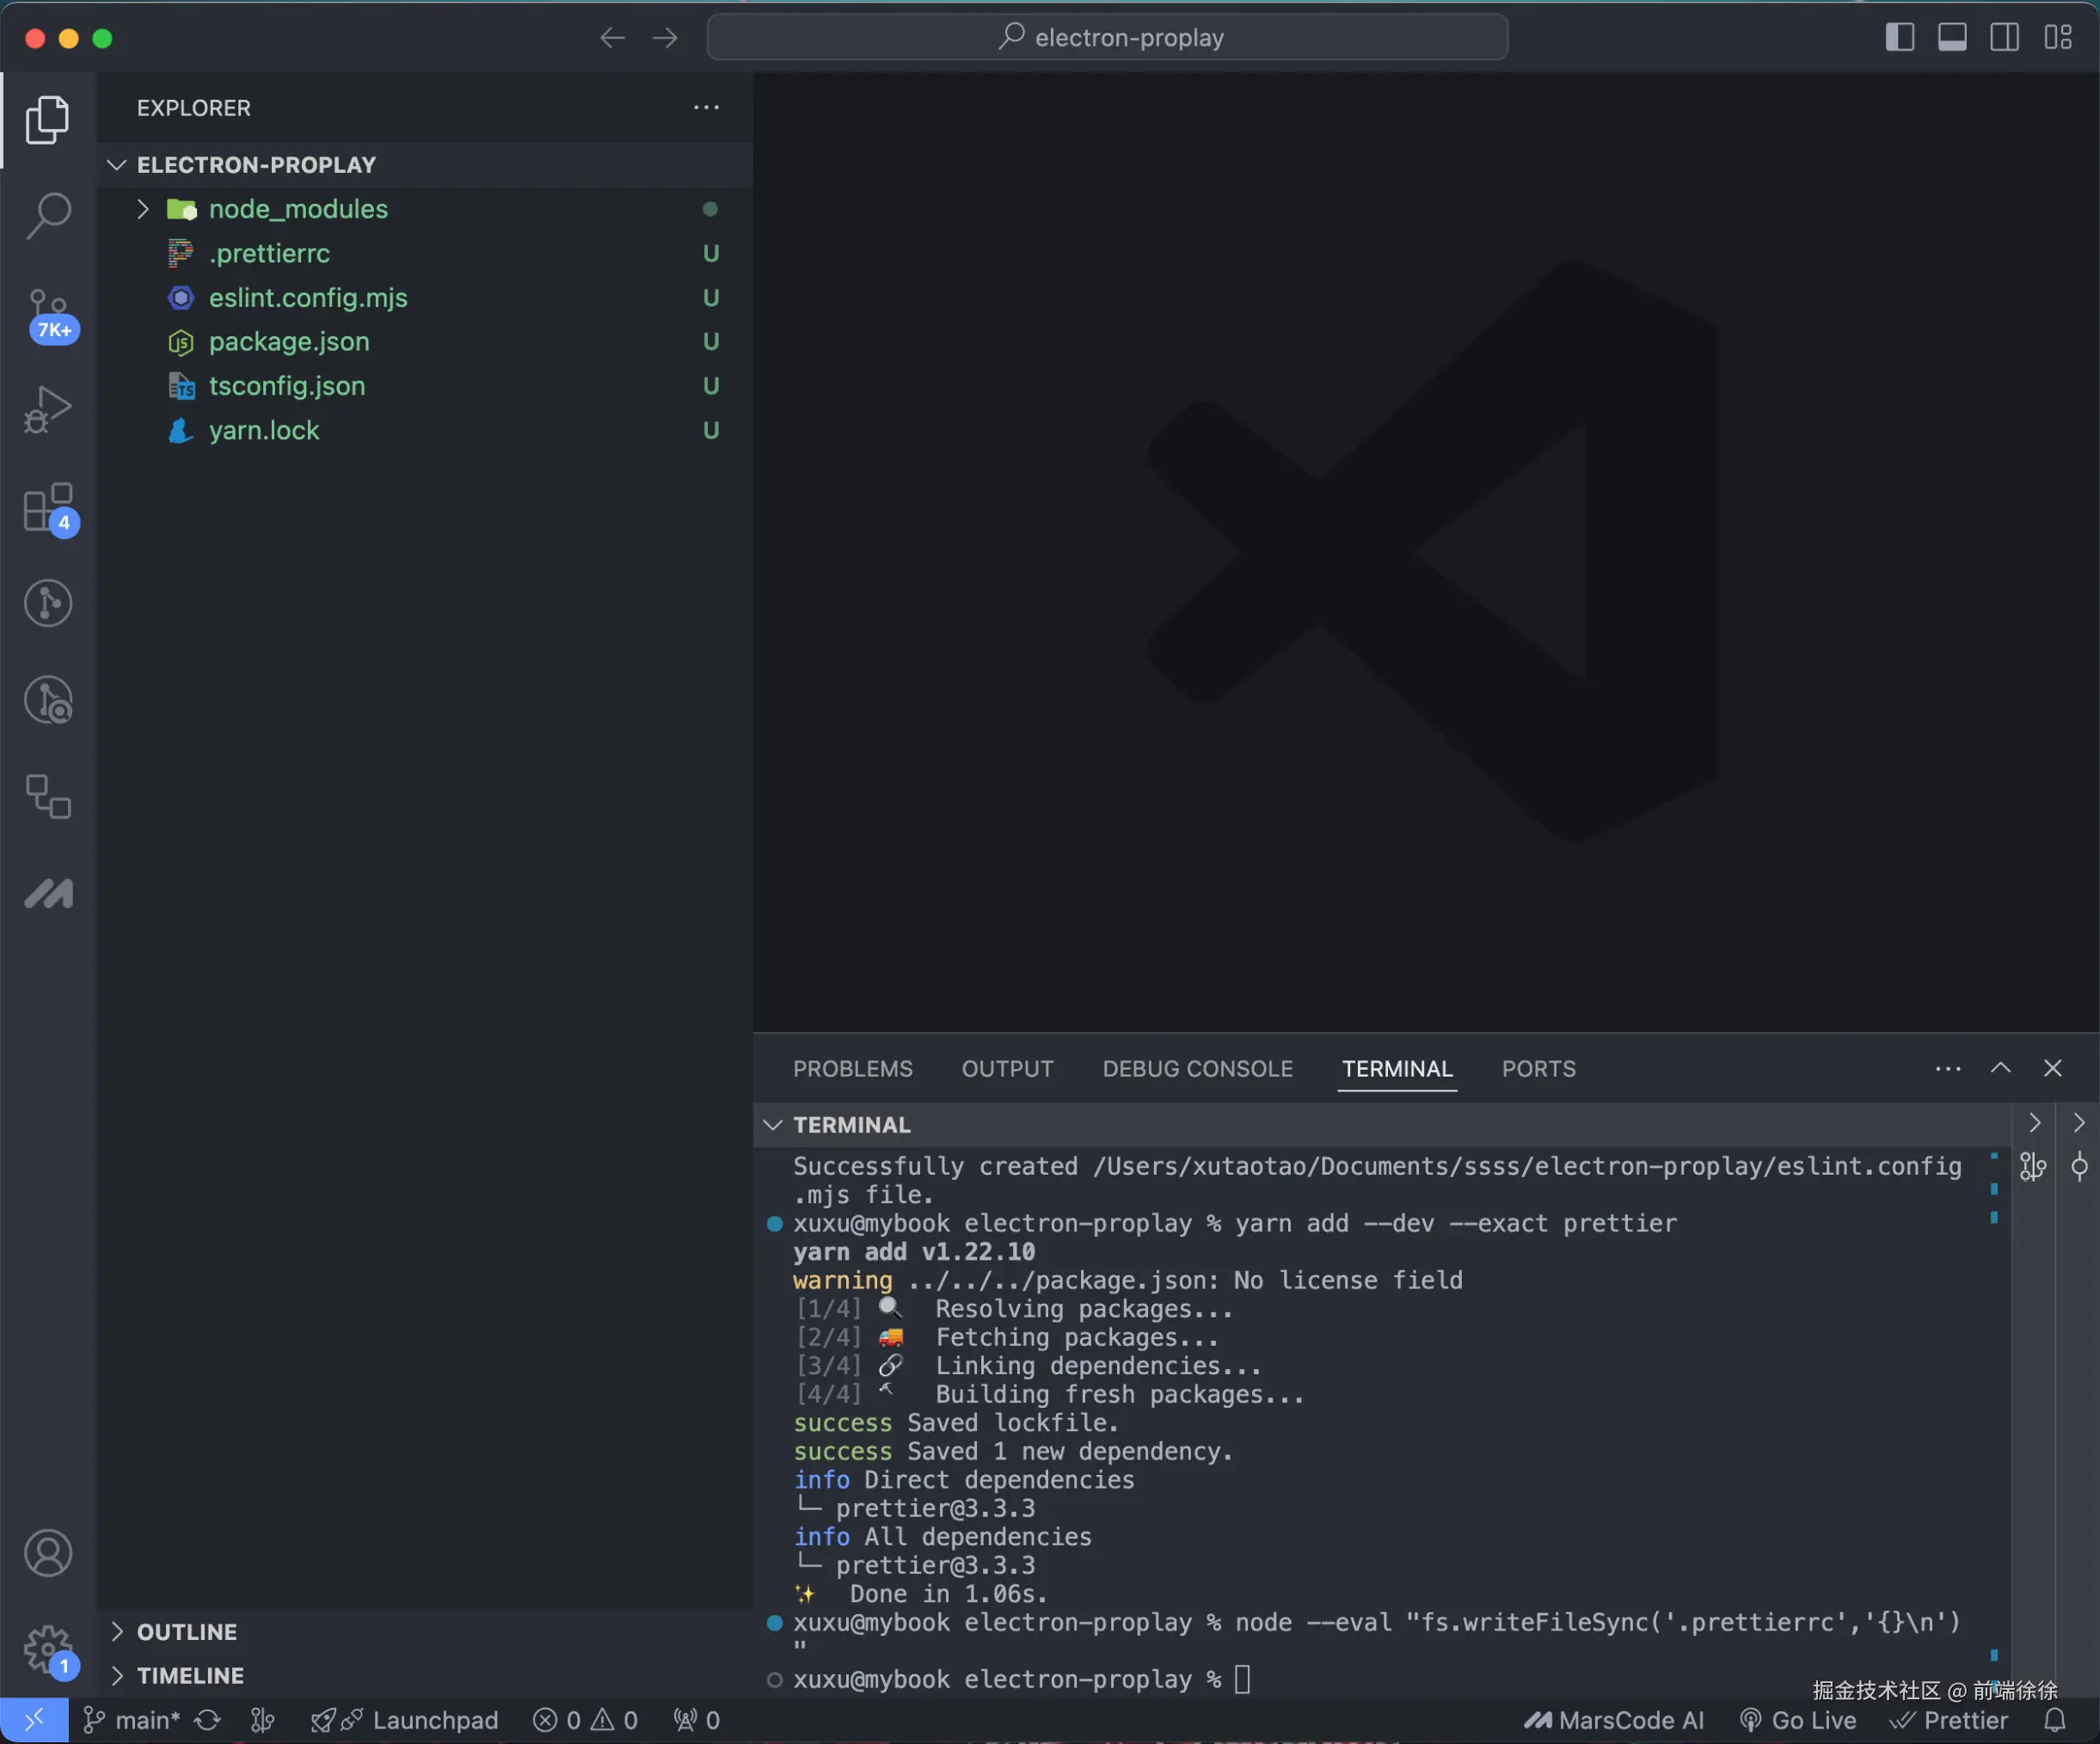The width and height of the screenshot is (2100, 1744).
Task: Open the Run and Debug view
Action: tap(48, 408)
